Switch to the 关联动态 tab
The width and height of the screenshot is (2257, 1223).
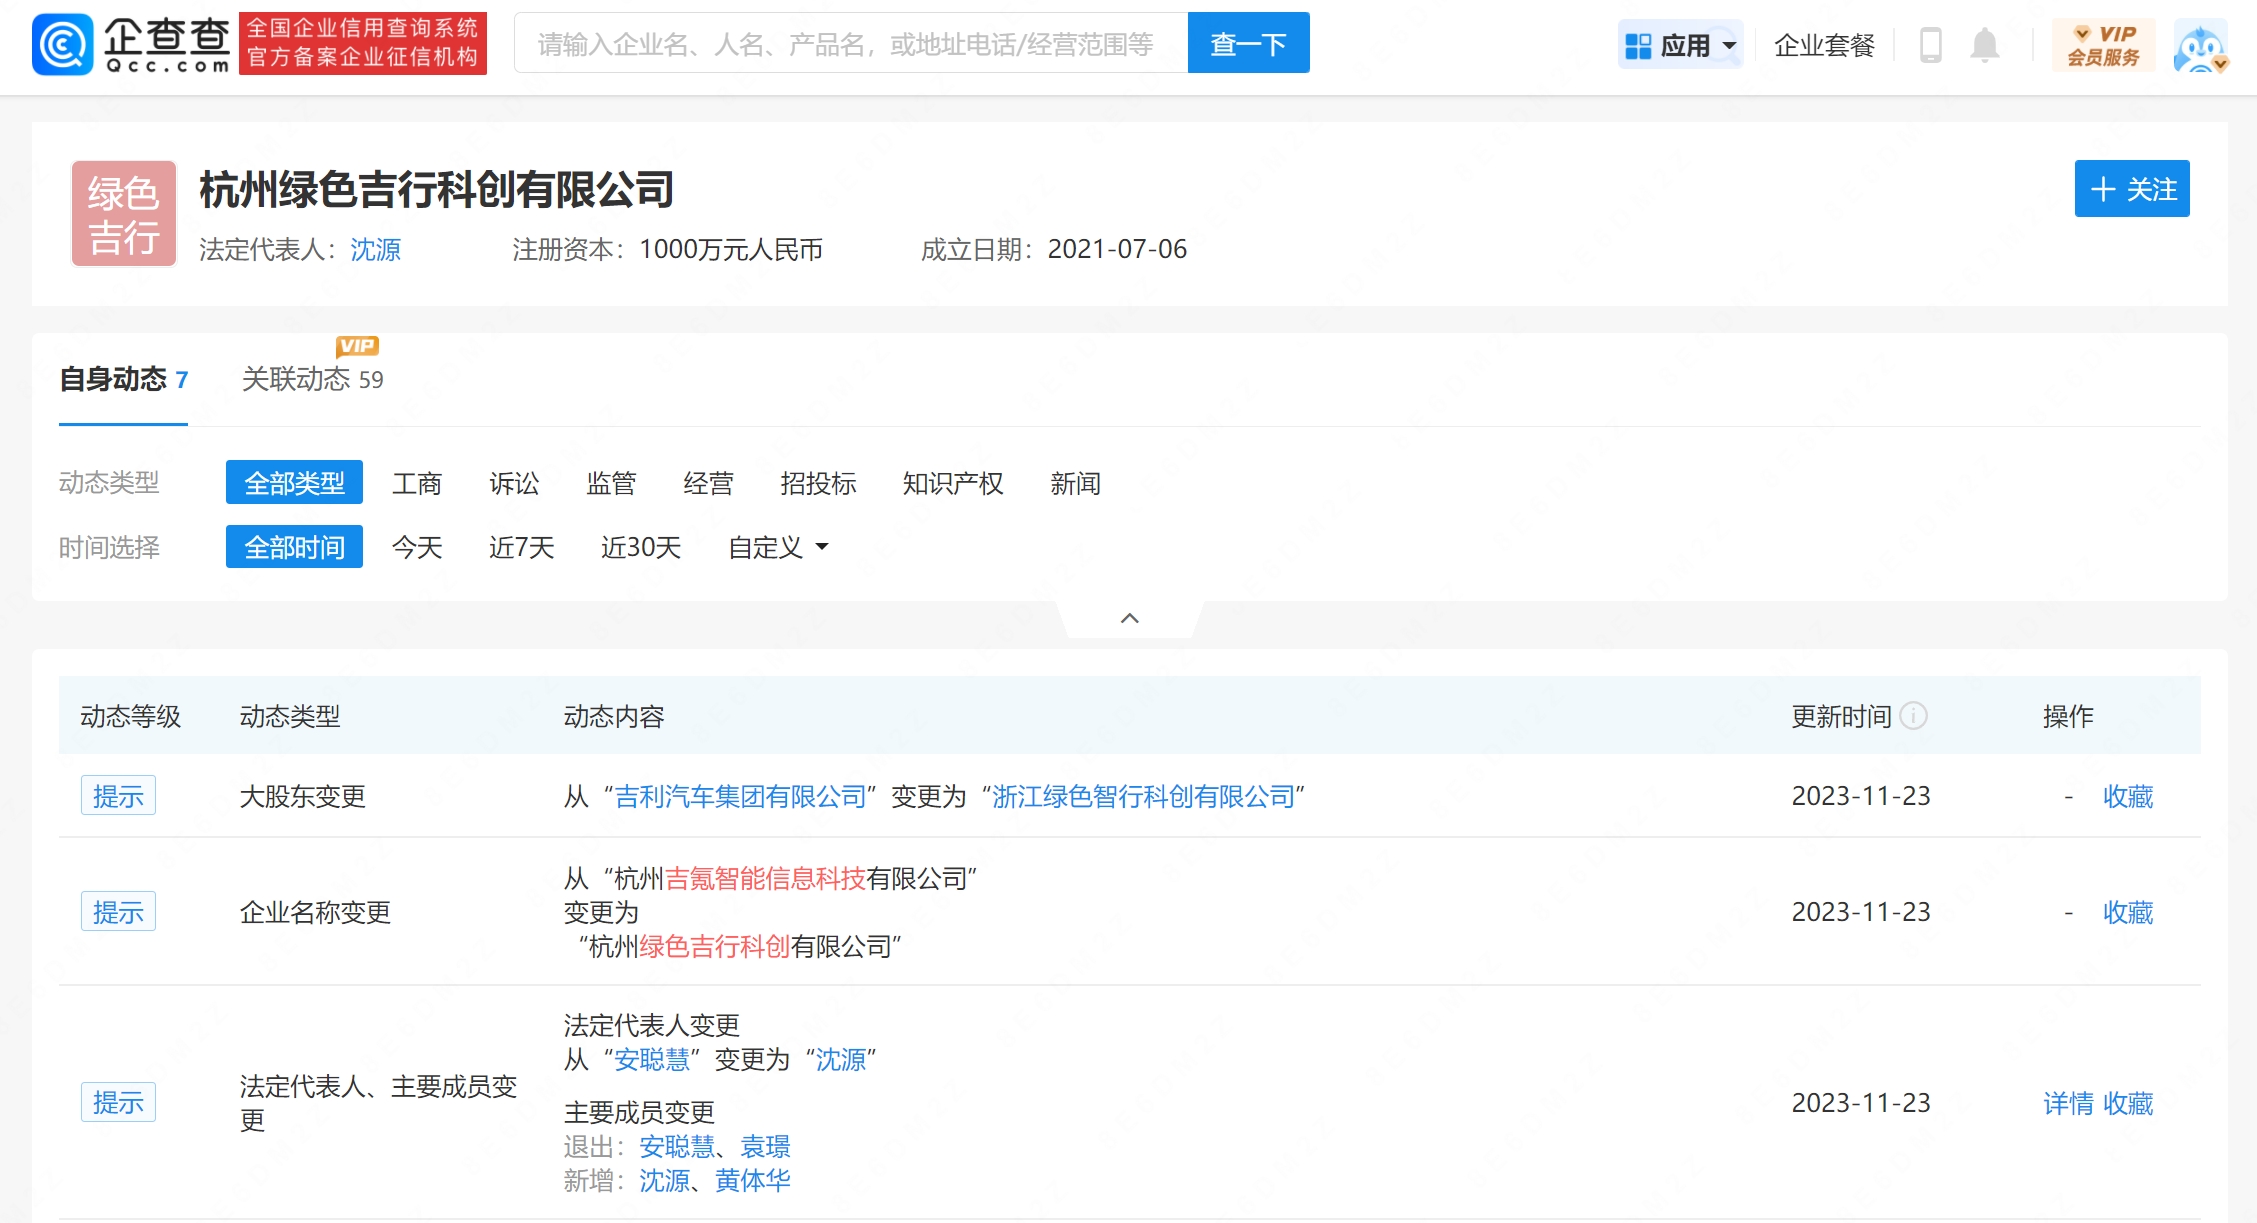tap(312, 379)
